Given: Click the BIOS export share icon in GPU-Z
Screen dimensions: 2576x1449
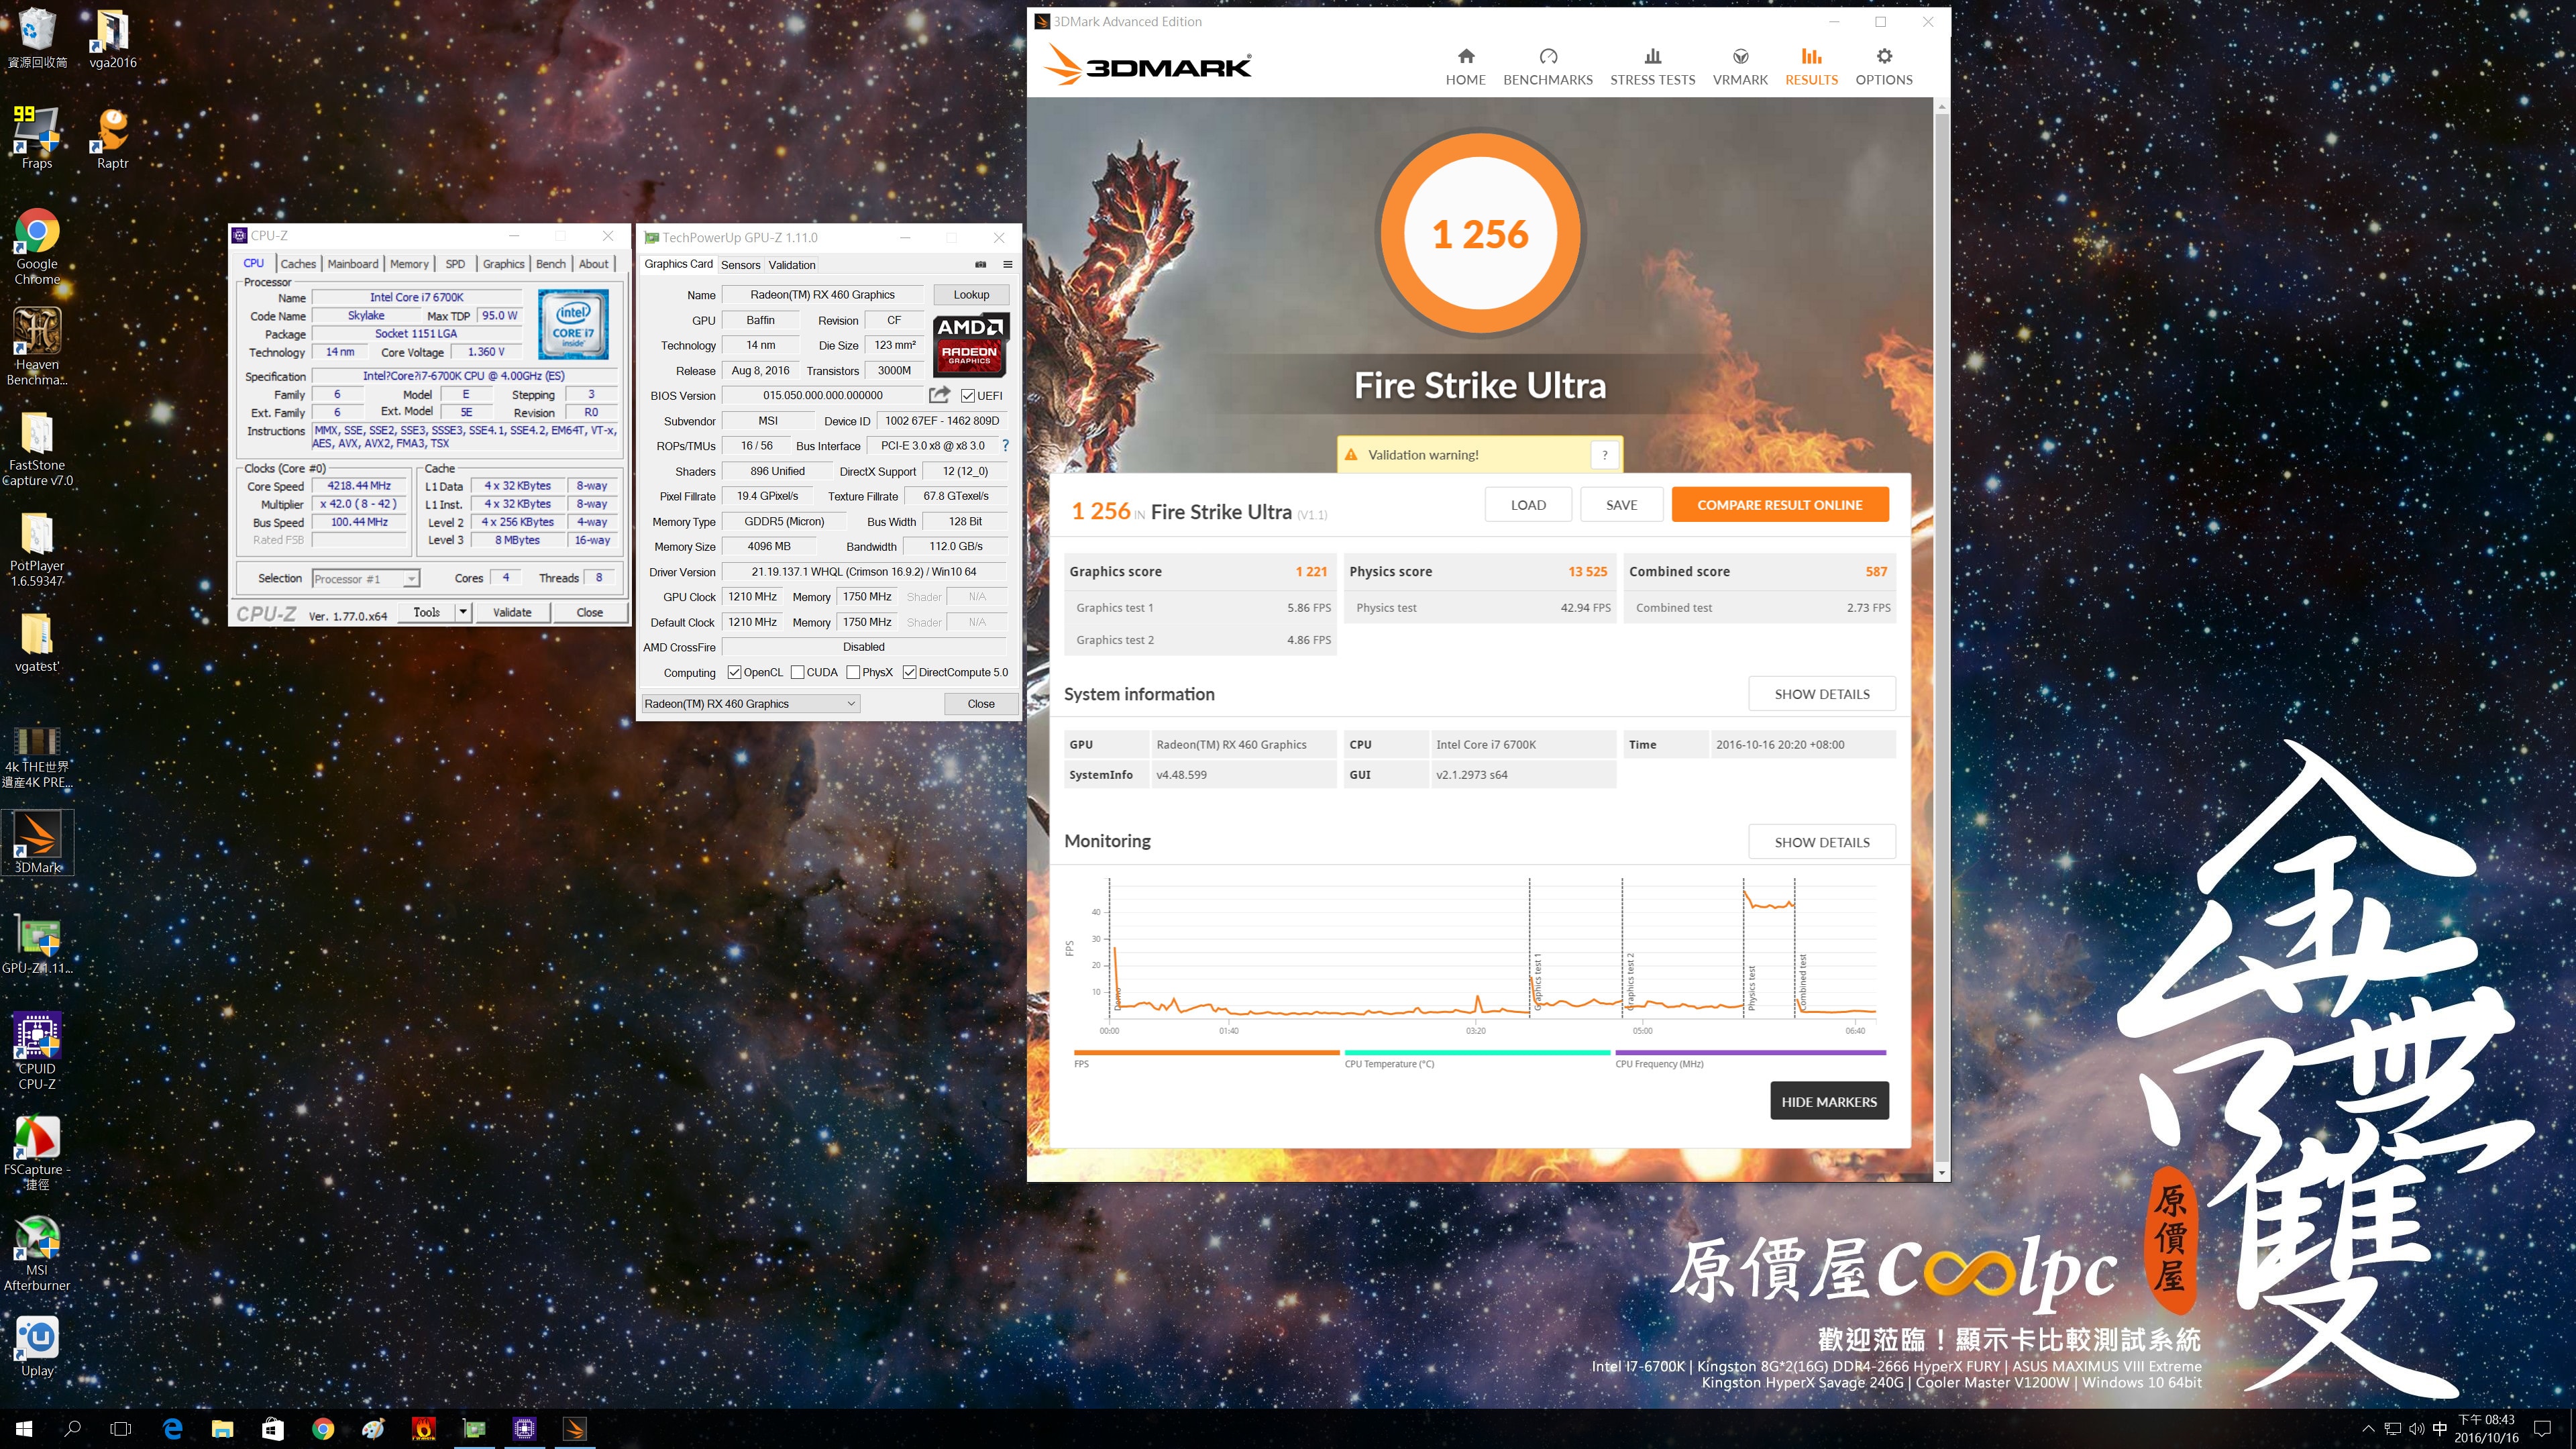Looking at the screenshot, I should tap(939, 395).
